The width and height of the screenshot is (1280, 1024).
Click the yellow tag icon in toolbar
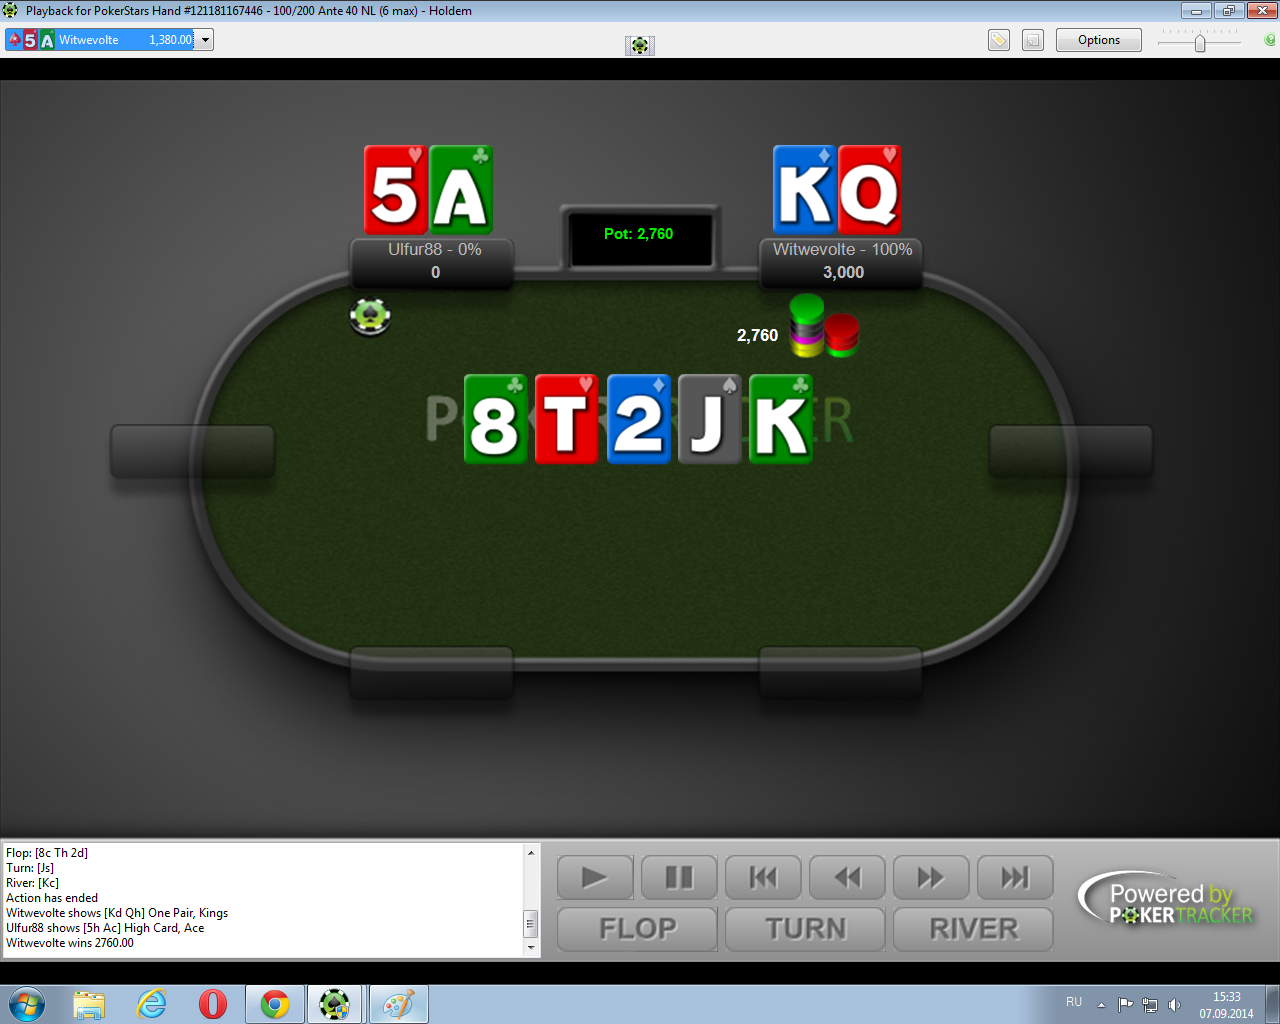999,40
